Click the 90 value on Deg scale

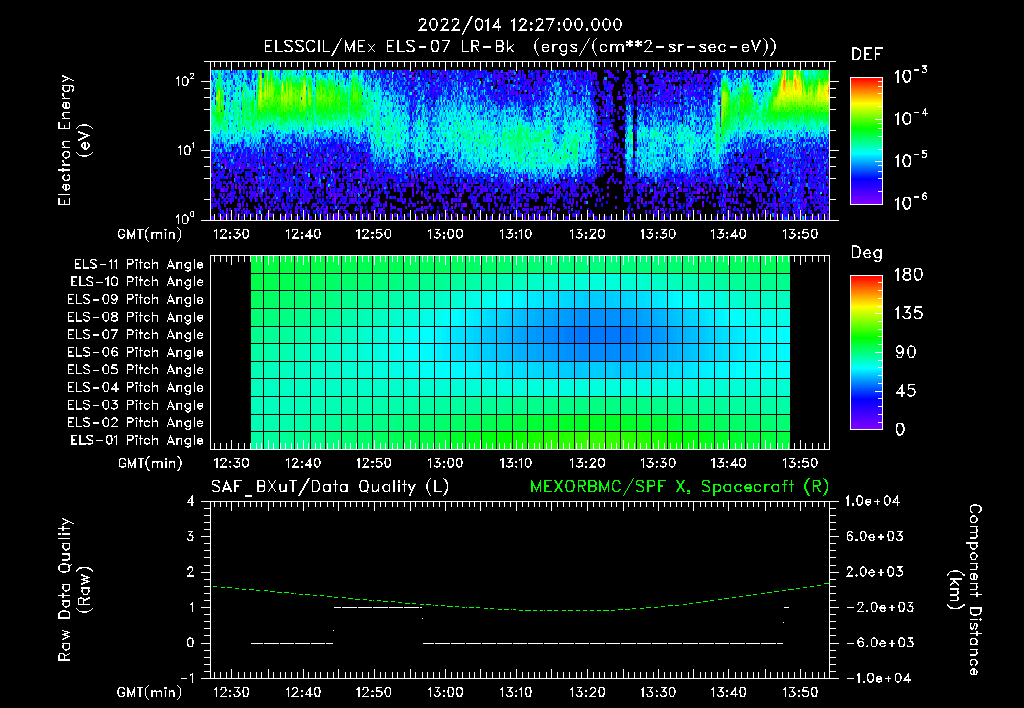coord(906,353)
